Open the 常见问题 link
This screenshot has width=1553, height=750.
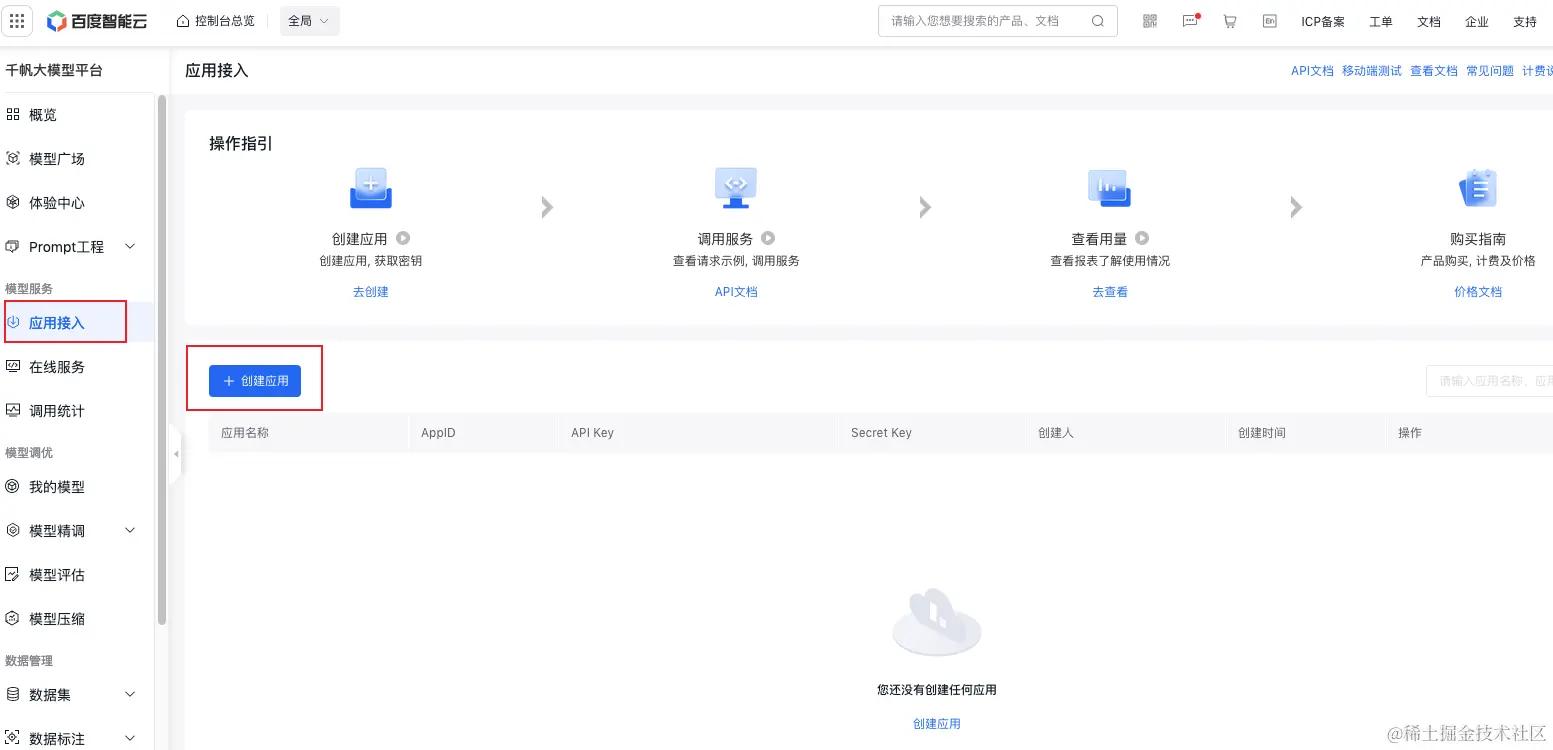coord(1490,71)
